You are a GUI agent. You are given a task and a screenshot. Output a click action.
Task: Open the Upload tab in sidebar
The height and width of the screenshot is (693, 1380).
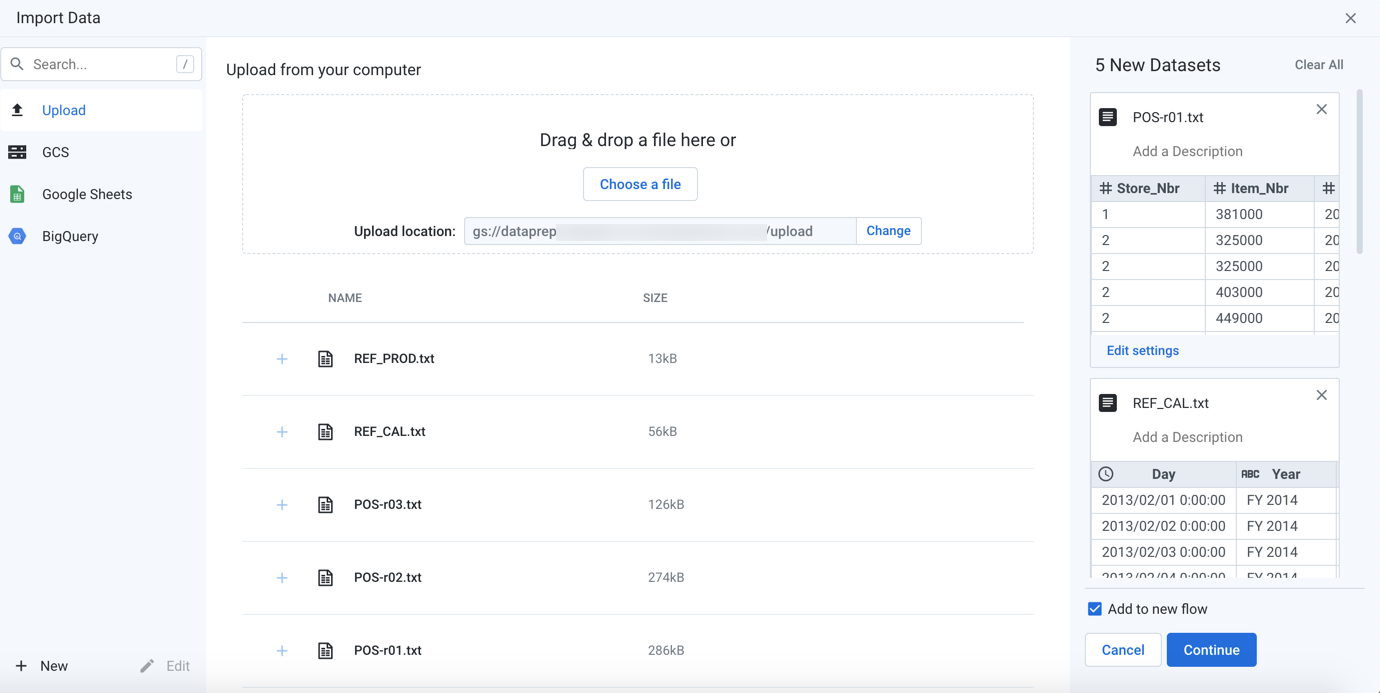(x=64, y=111)
